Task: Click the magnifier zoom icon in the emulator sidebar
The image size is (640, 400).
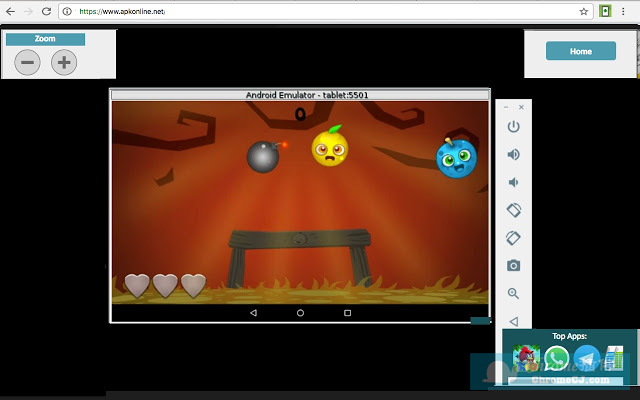Action: click(513, 293)
